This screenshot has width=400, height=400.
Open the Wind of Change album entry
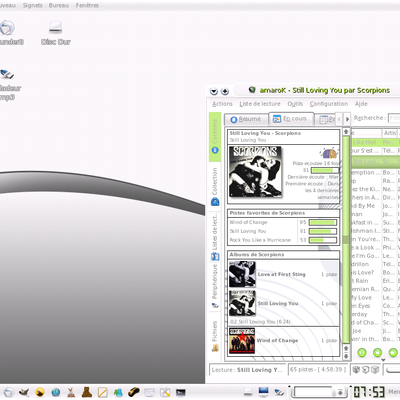click(277, 340)
